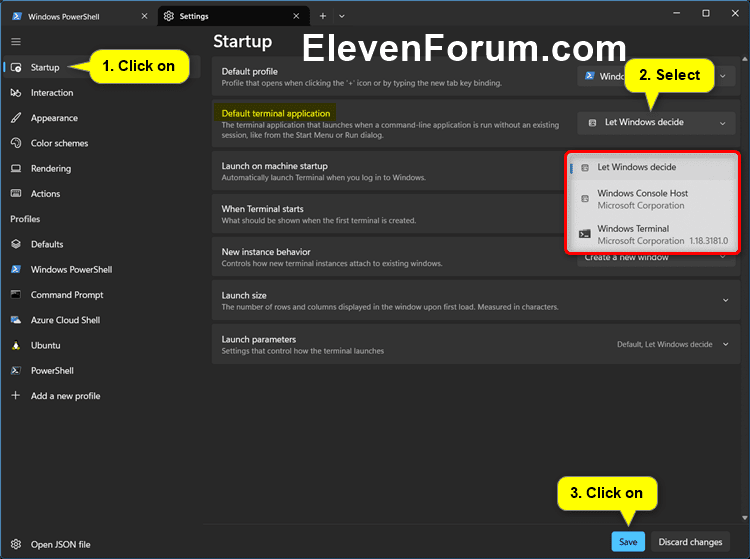Close the Windows PowerShell tab
The width and height of the screenshot is (750, 559).
coord(144,16)
